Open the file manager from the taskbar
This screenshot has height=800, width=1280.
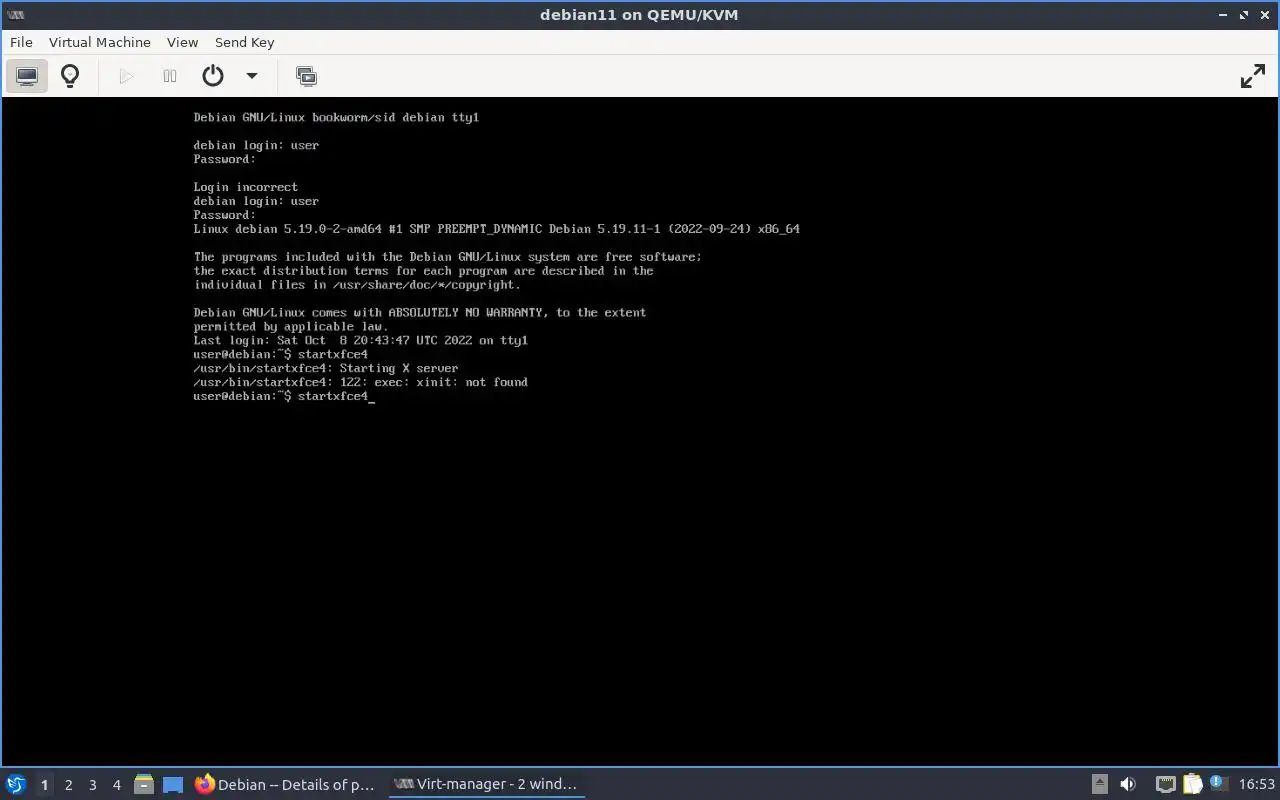point(144,785)
